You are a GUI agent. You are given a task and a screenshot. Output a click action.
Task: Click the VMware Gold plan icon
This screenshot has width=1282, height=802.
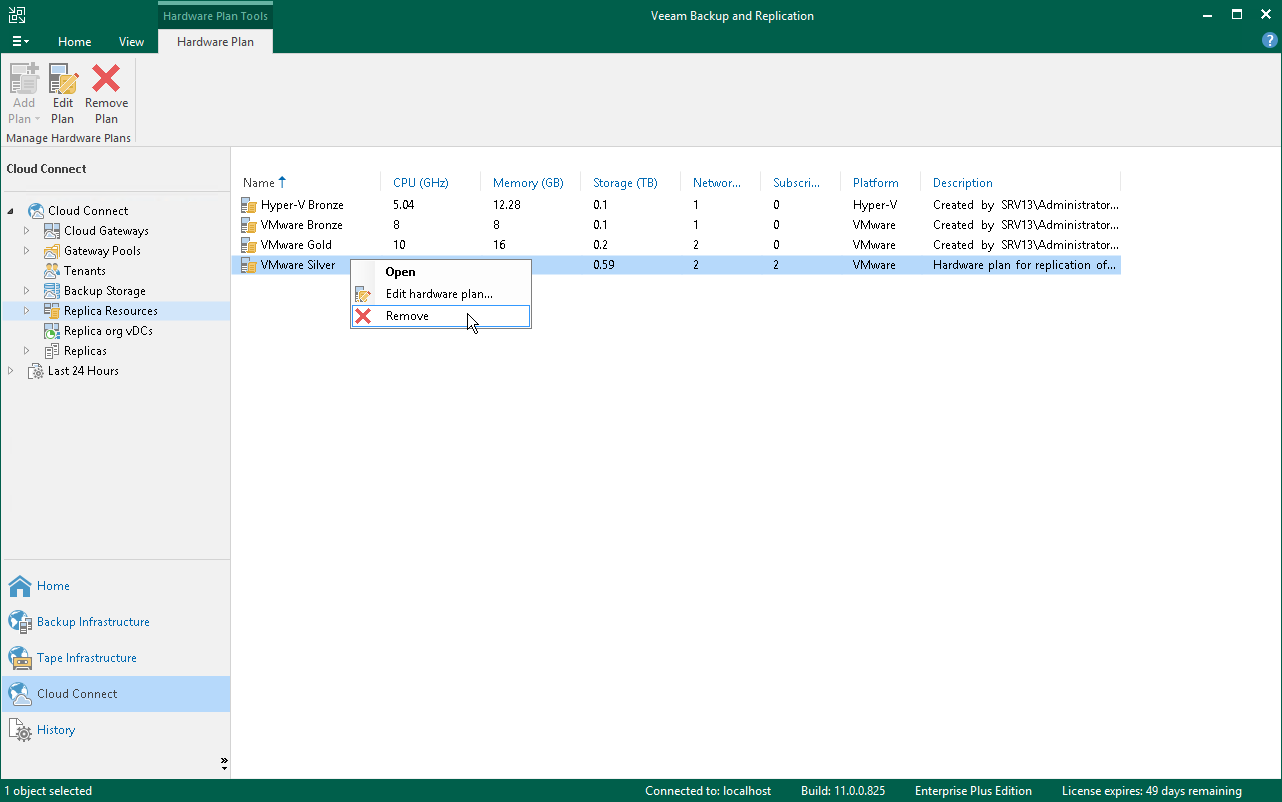click(249, 245)
